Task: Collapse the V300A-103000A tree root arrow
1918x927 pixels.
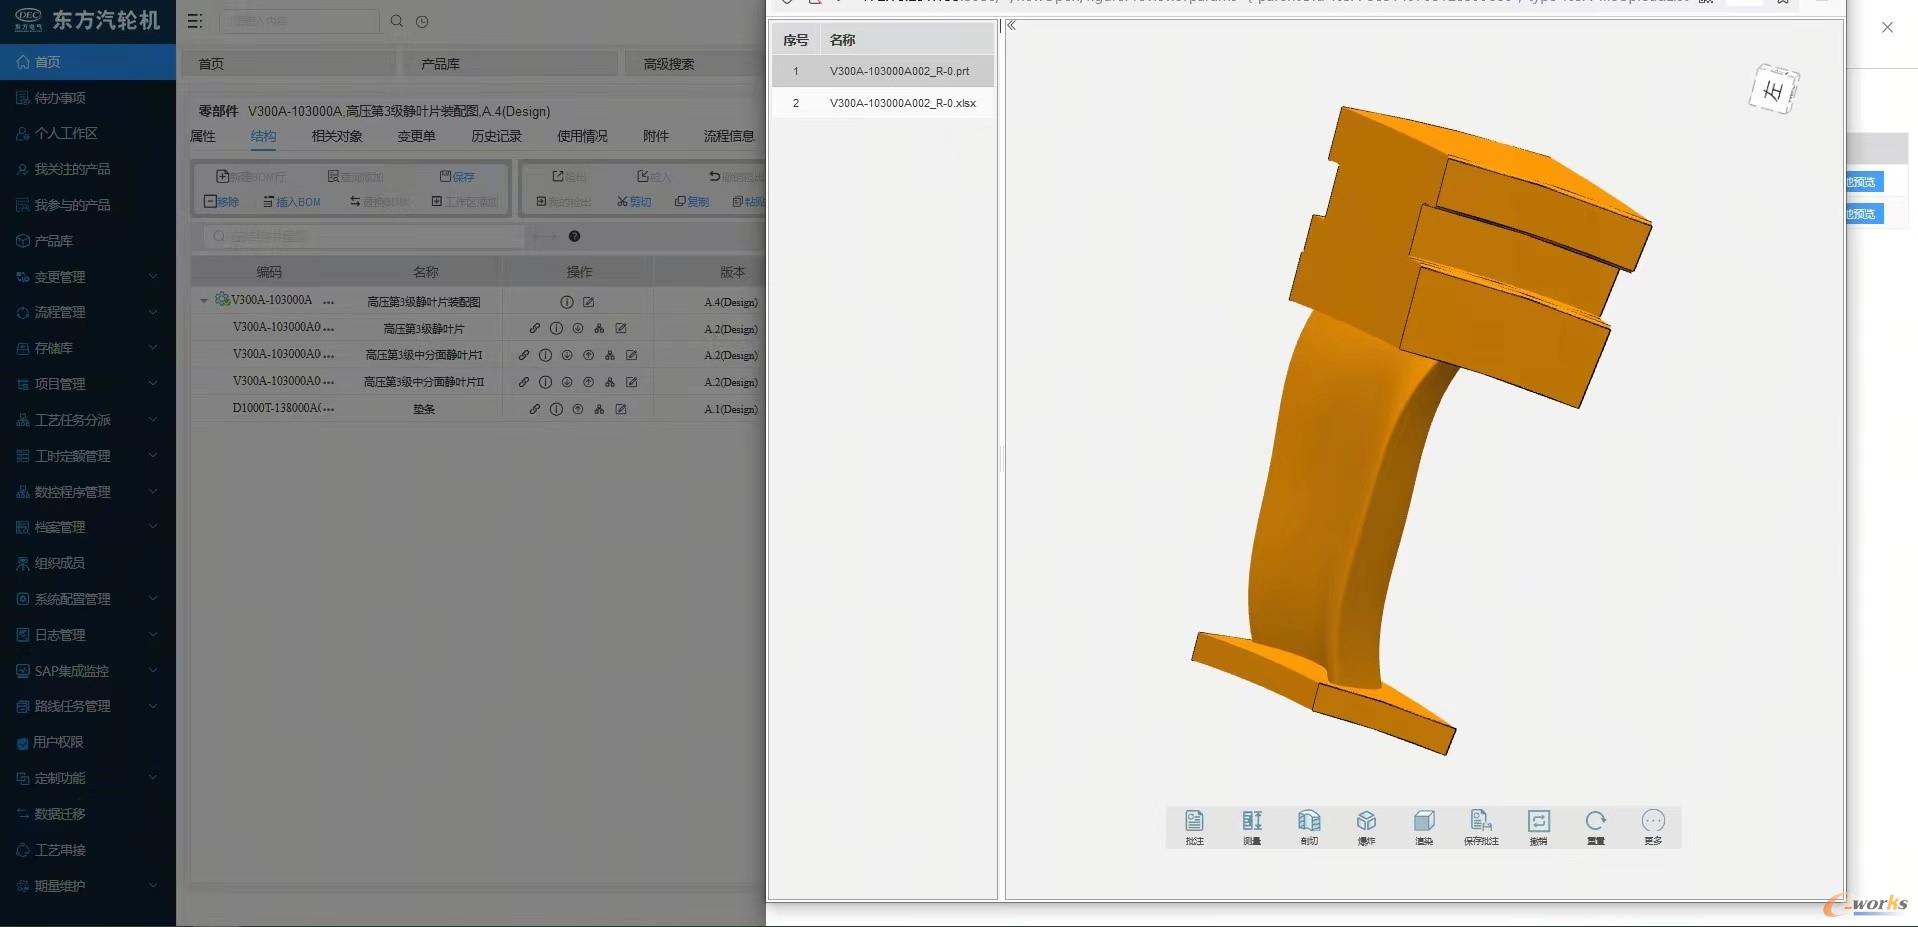Action: pos(204,300)
